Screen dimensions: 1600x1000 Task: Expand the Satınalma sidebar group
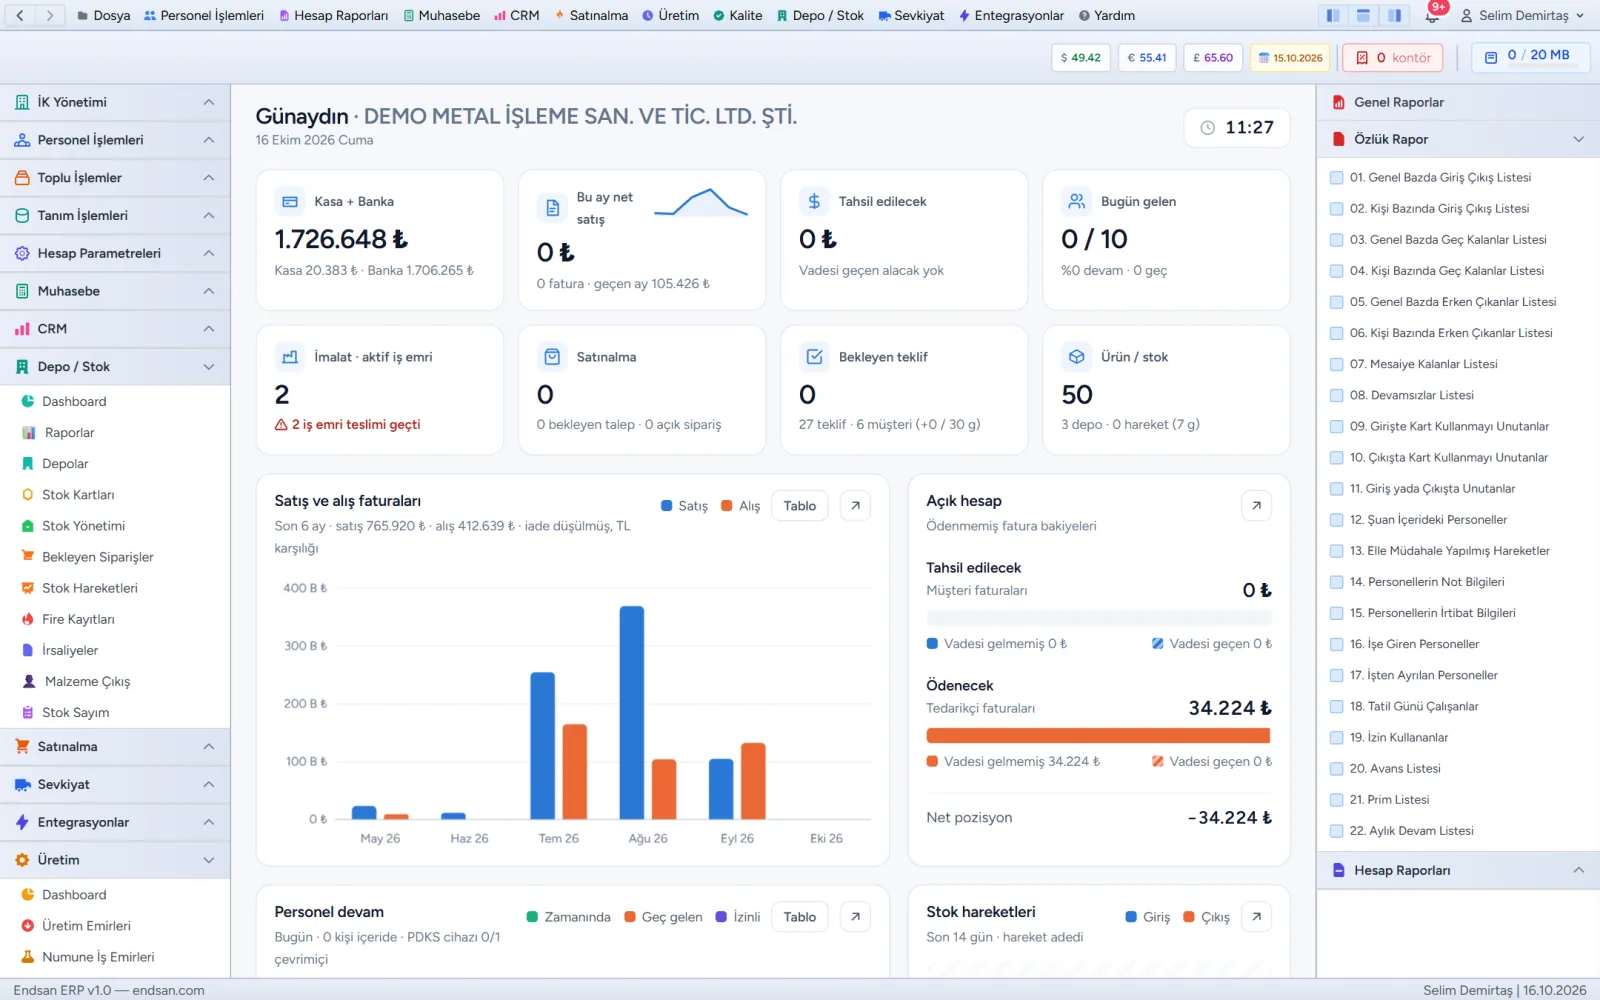pyautogui.click(x=115, y=747)
